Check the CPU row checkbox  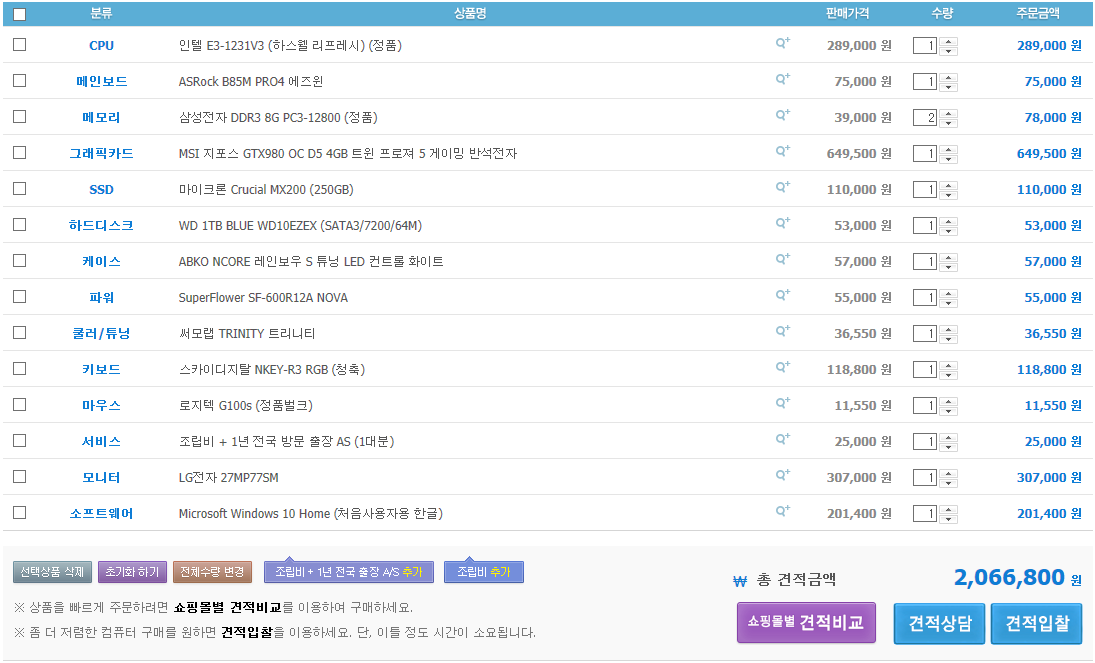[x=20, y=45]
